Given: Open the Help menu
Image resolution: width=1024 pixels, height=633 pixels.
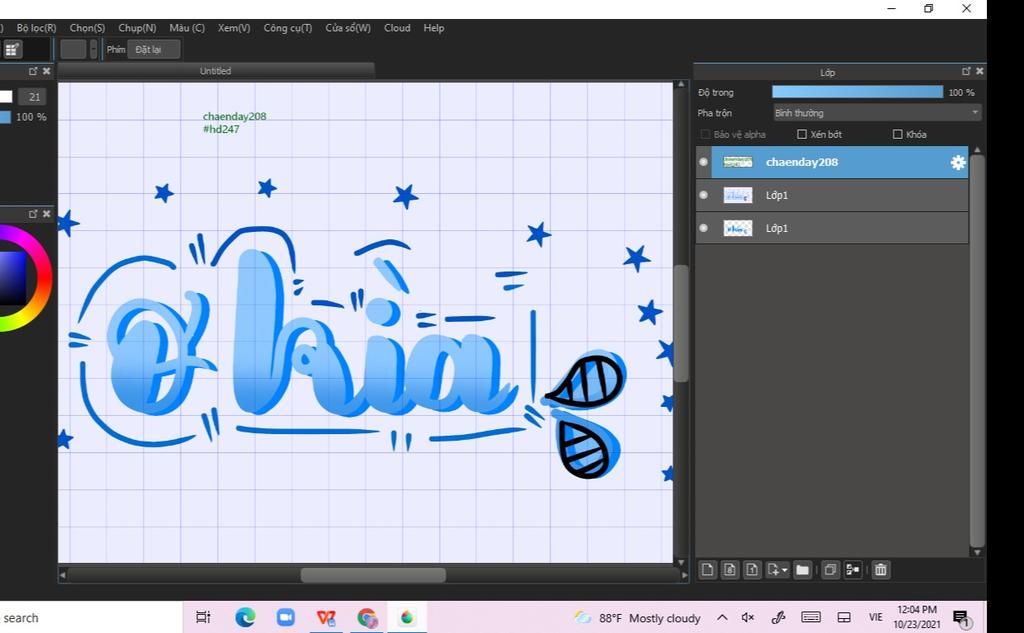Looking at the screenshot, I should [x=434, y=27].
